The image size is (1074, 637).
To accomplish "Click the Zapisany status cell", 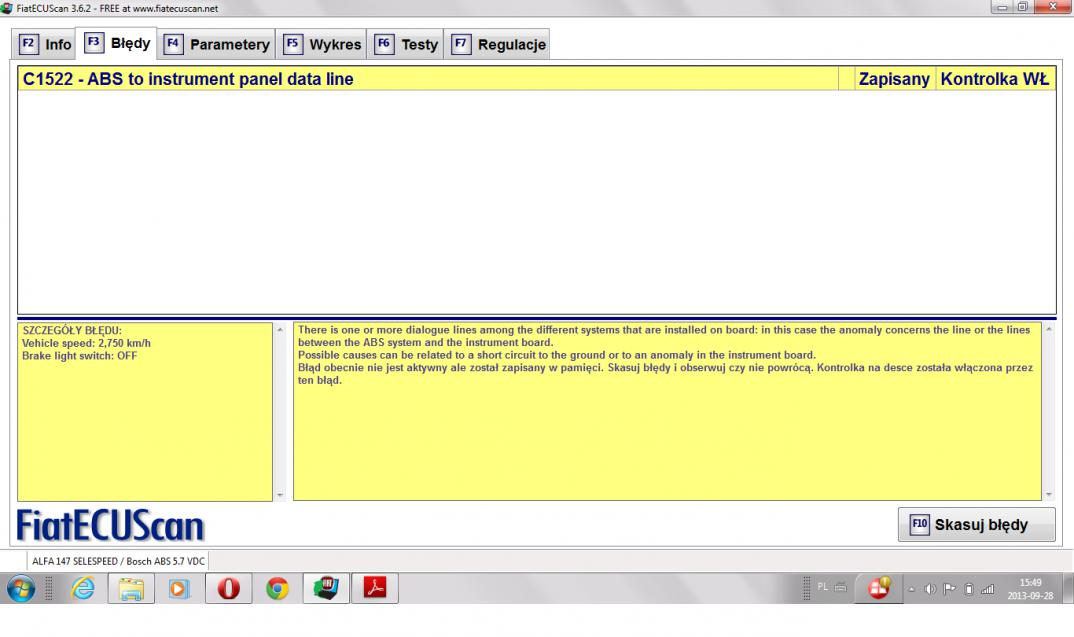I will click(x=894, y=79).
